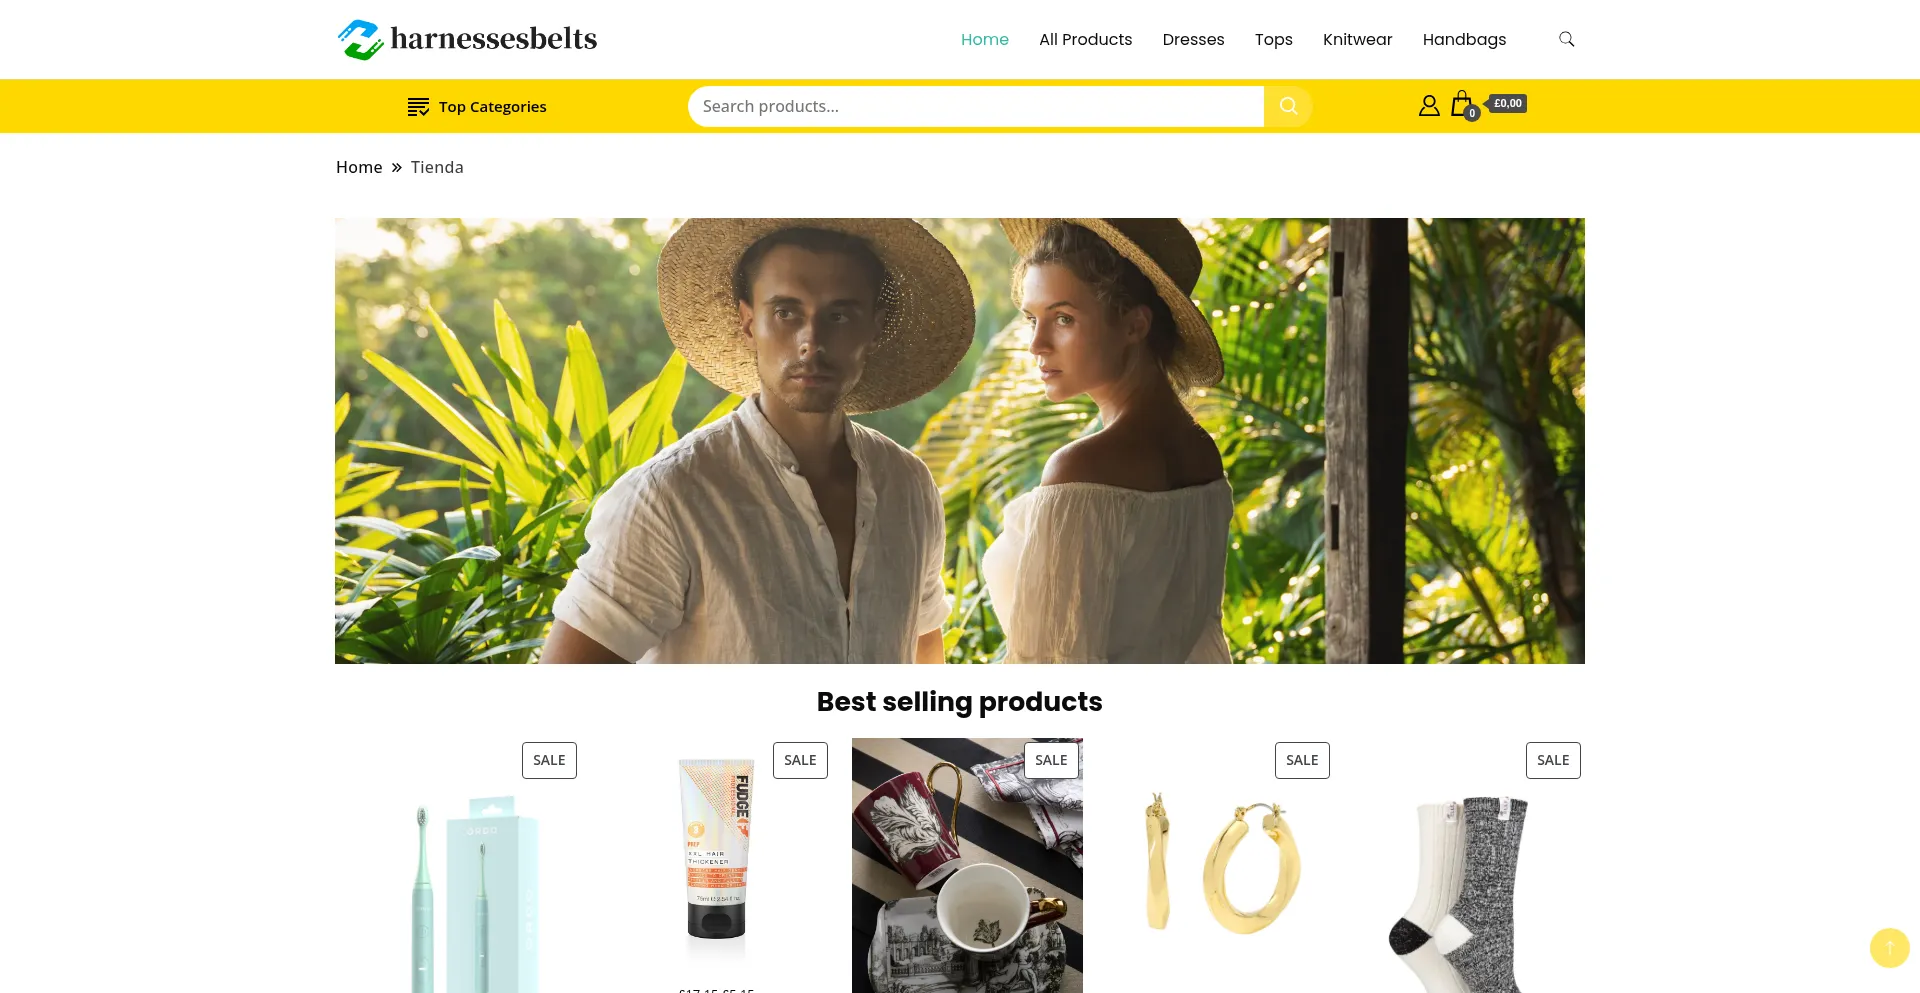The image size is (1920, 993).
Task: Open the All Products menu item
Action: (x=1085, y=39)
